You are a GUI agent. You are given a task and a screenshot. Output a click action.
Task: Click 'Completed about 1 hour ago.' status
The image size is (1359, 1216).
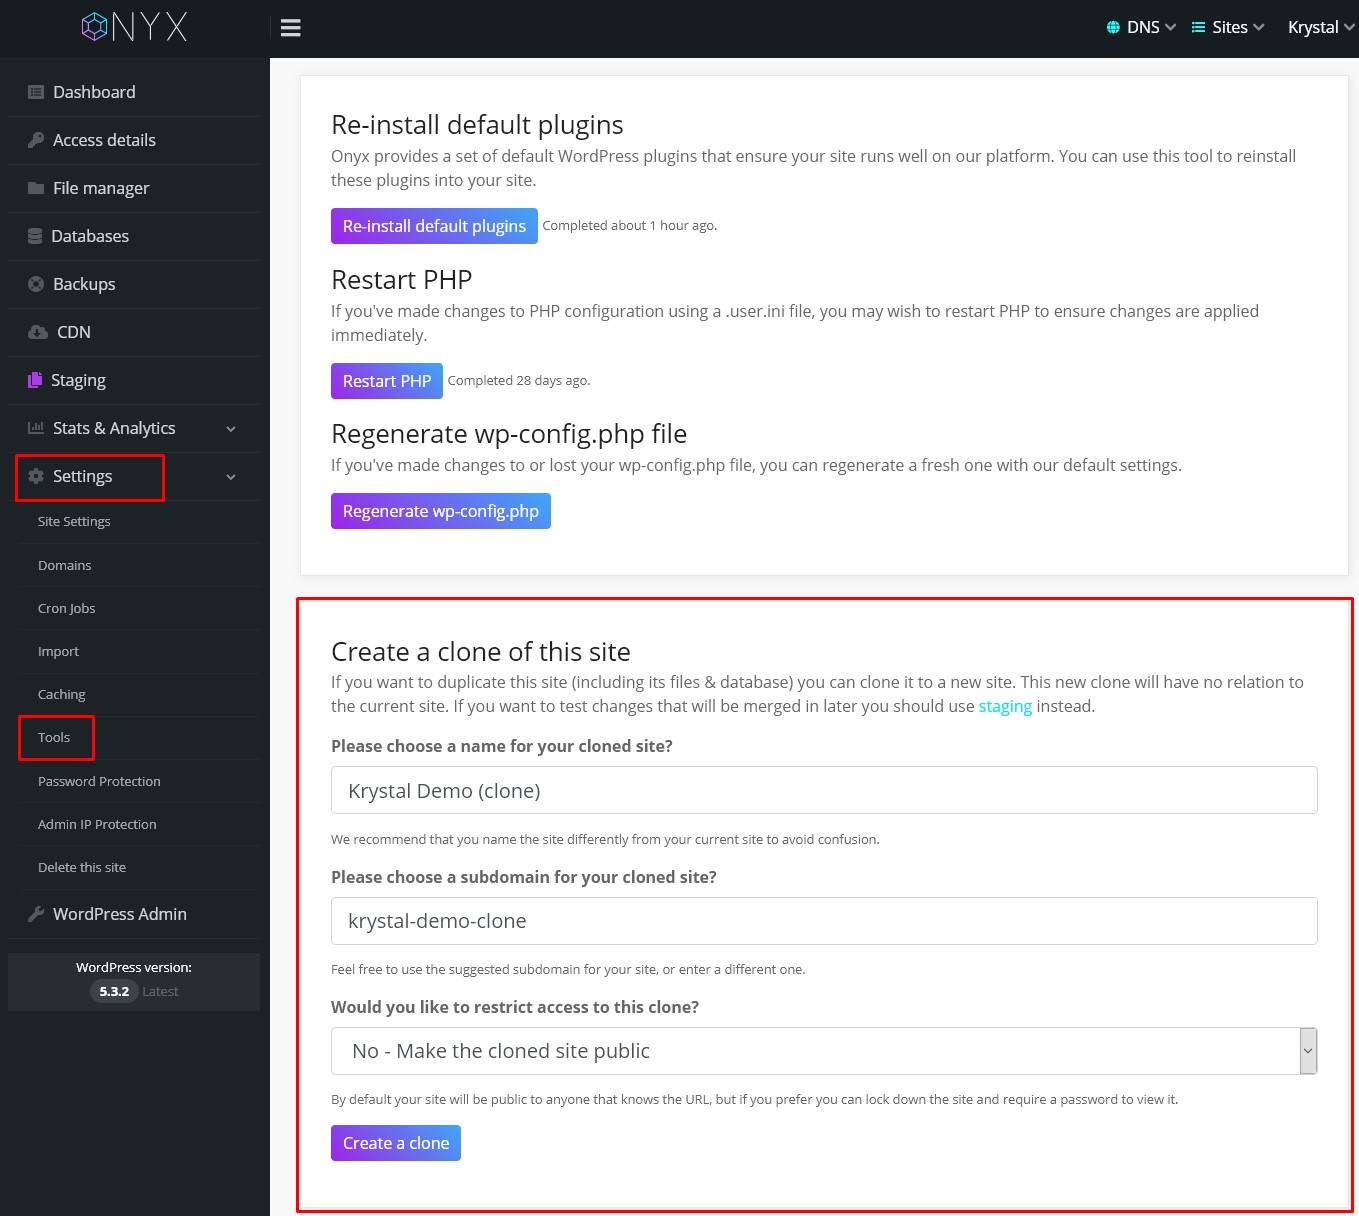tap(630, 226)
